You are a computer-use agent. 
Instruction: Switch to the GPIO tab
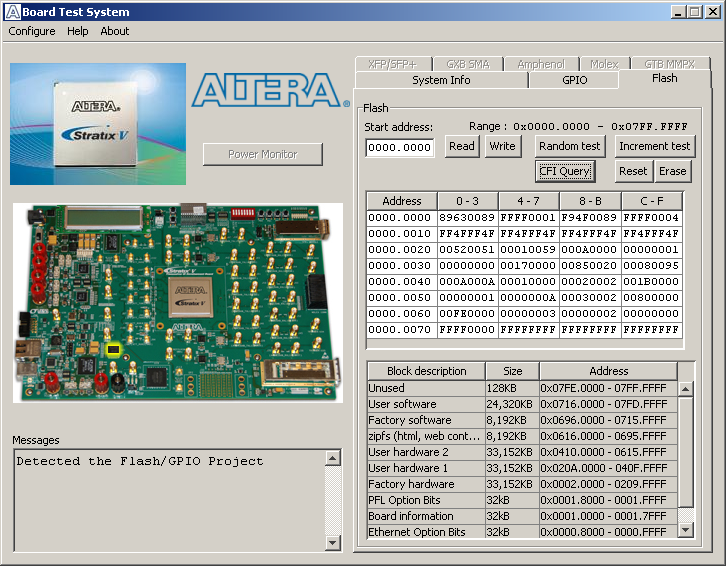pos(574,80)
